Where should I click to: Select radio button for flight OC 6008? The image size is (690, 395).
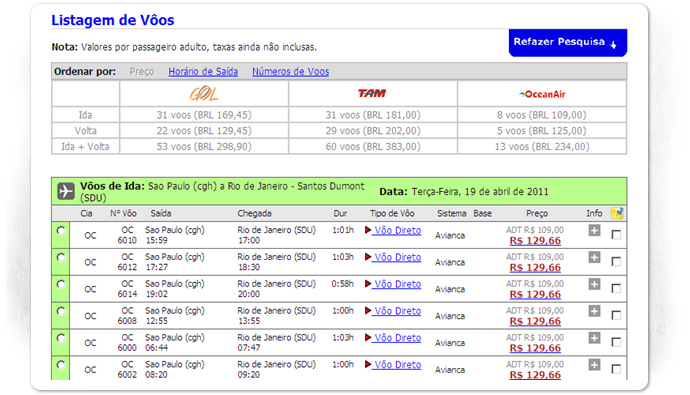pyautogui.click(x=61, y=311)
